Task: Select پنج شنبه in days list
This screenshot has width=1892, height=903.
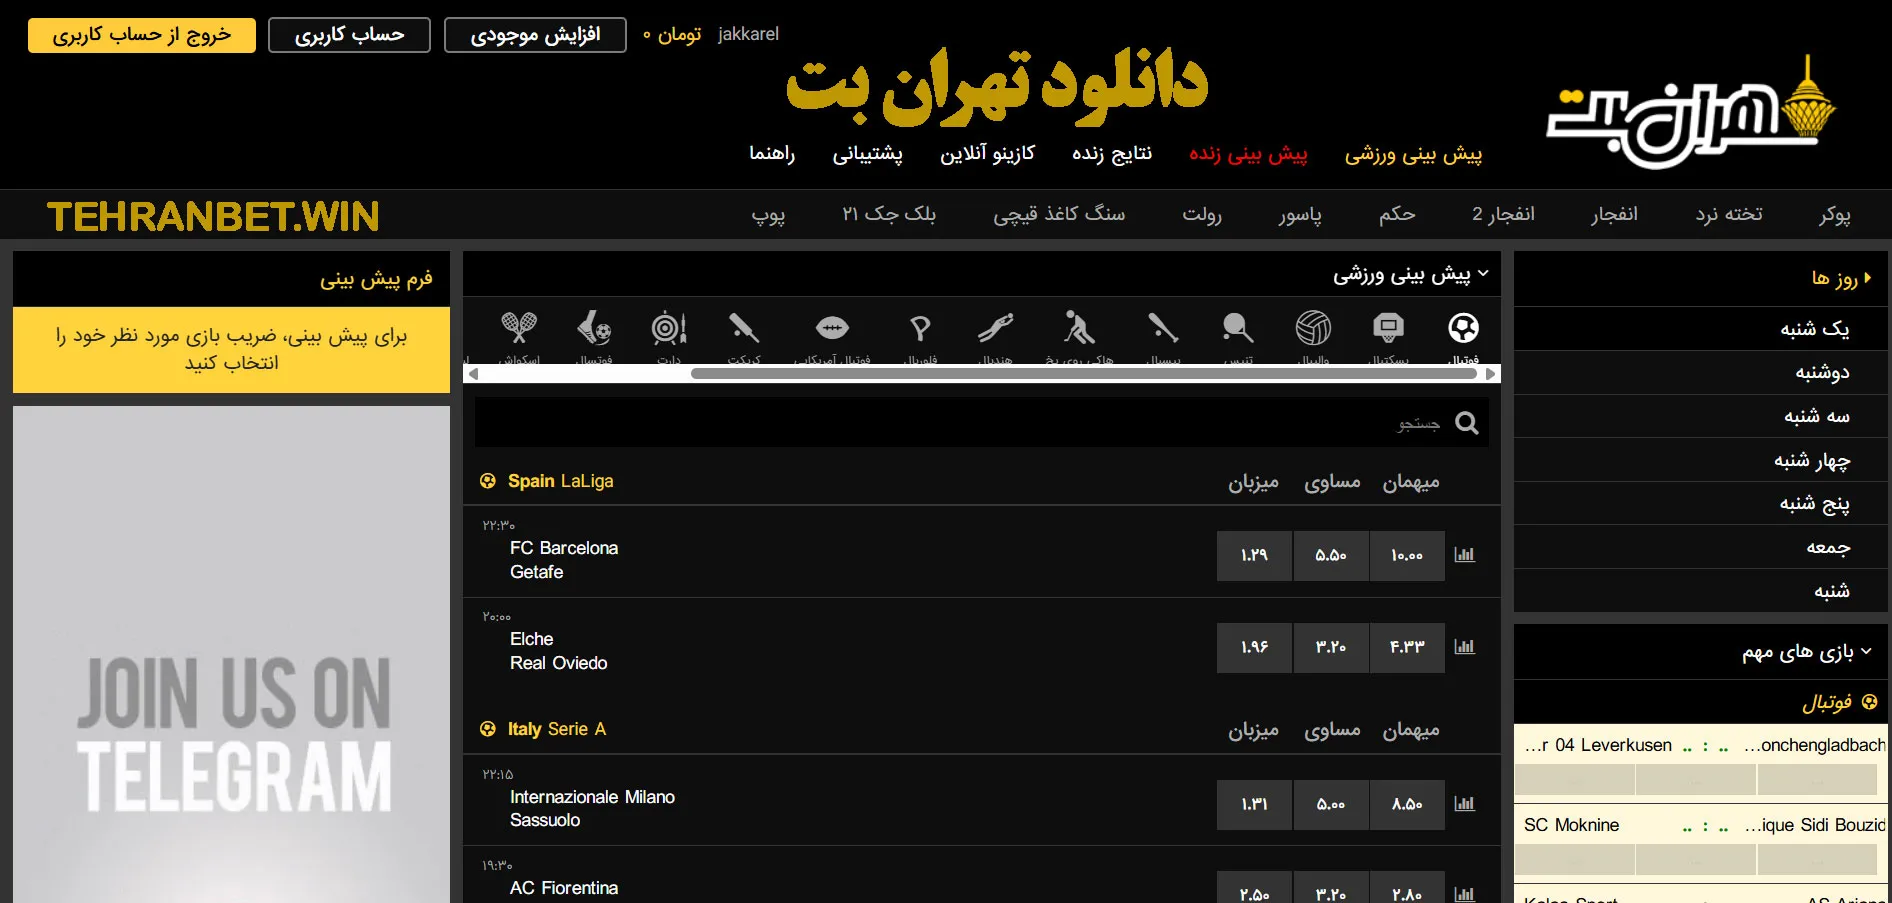Action: [x=1701, y=503]
